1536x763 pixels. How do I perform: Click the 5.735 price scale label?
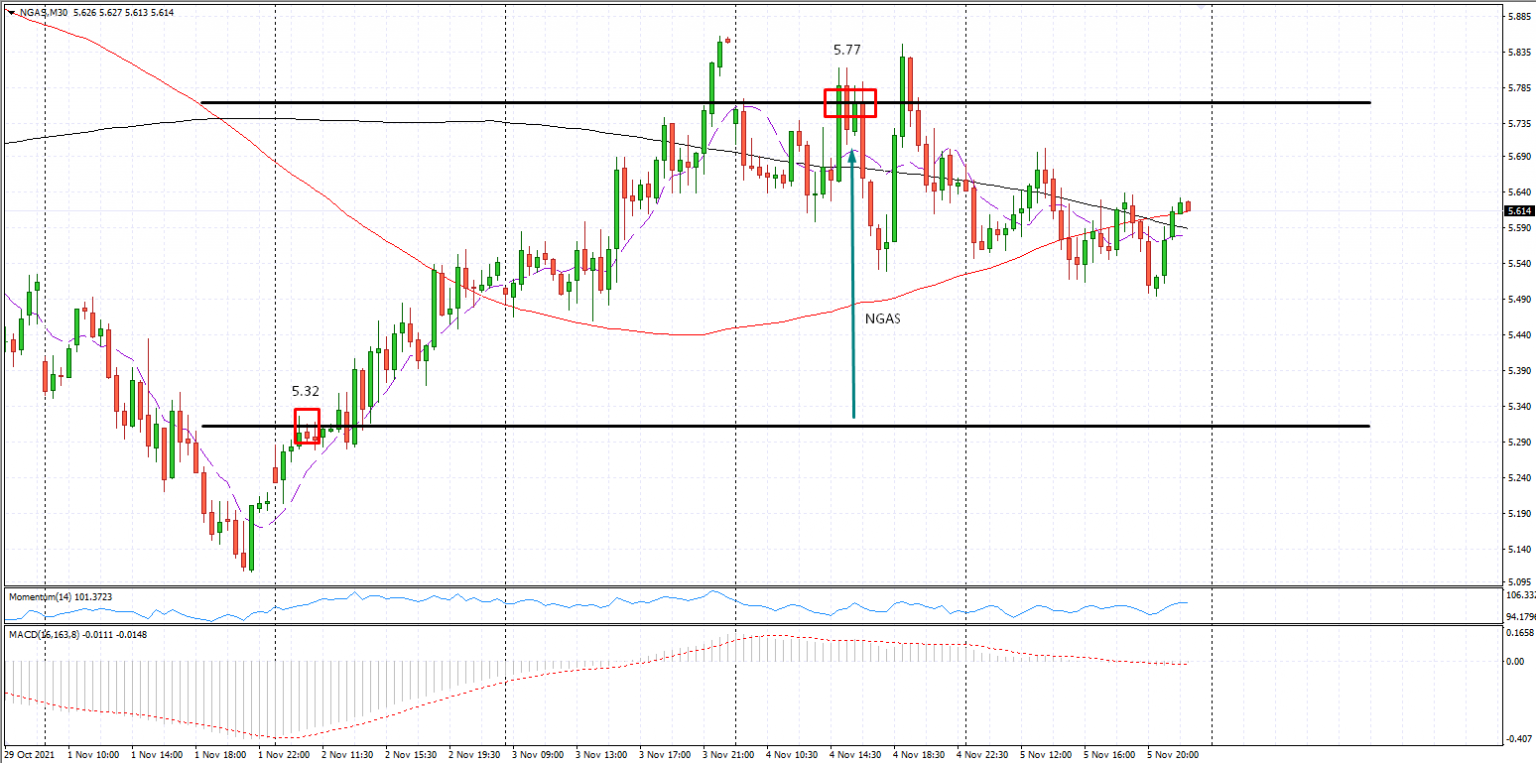(x=1519, y=124)
